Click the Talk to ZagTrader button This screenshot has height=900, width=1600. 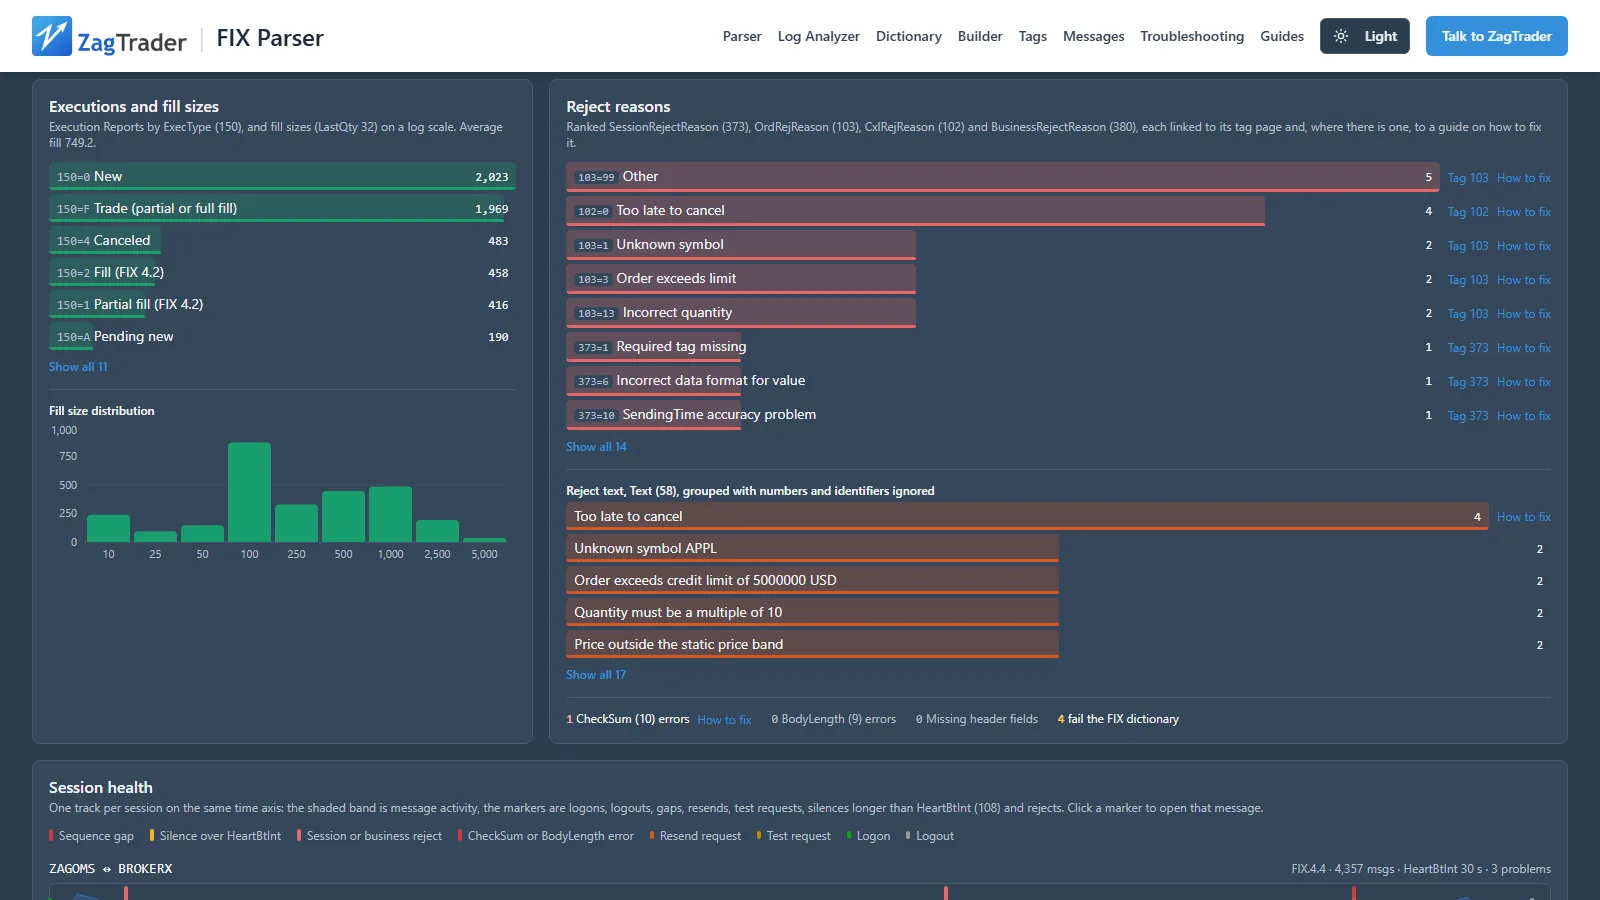coord(1496,36)
